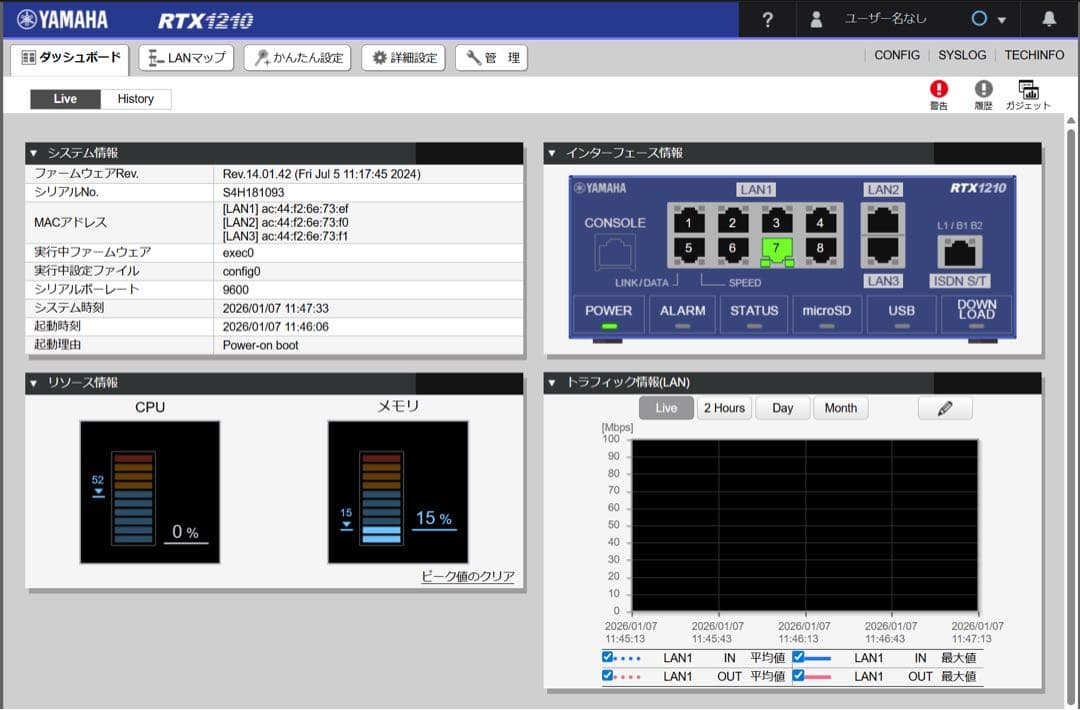Viewport: 1080px width, 710px height.
Task: Collapse the システム情報 panel
Action: tap(33, 153)
